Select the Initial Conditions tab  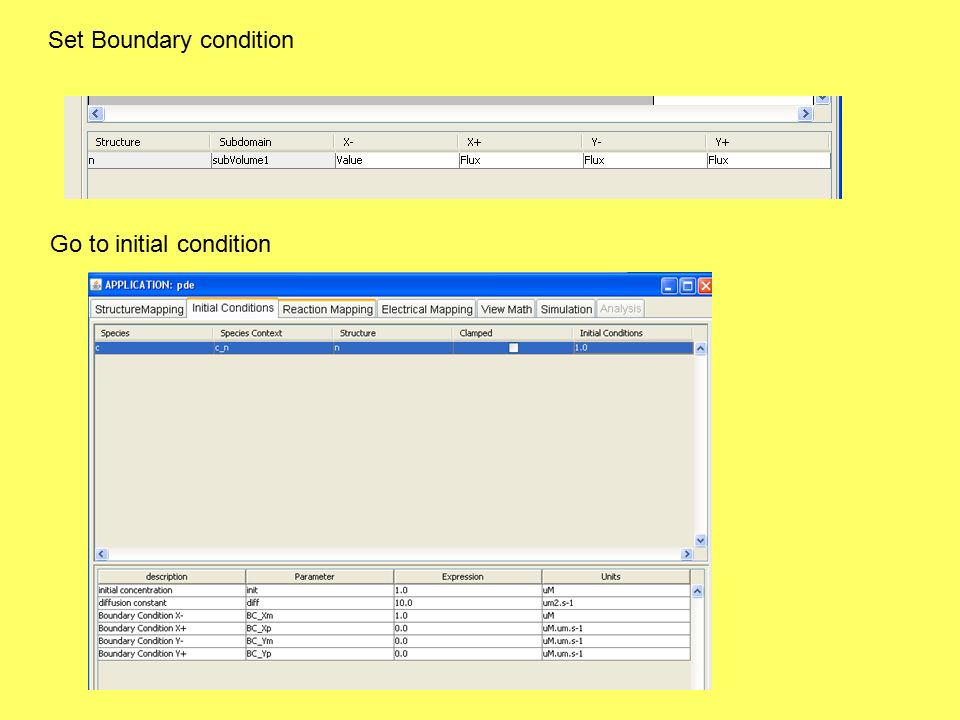coord(233,308)
